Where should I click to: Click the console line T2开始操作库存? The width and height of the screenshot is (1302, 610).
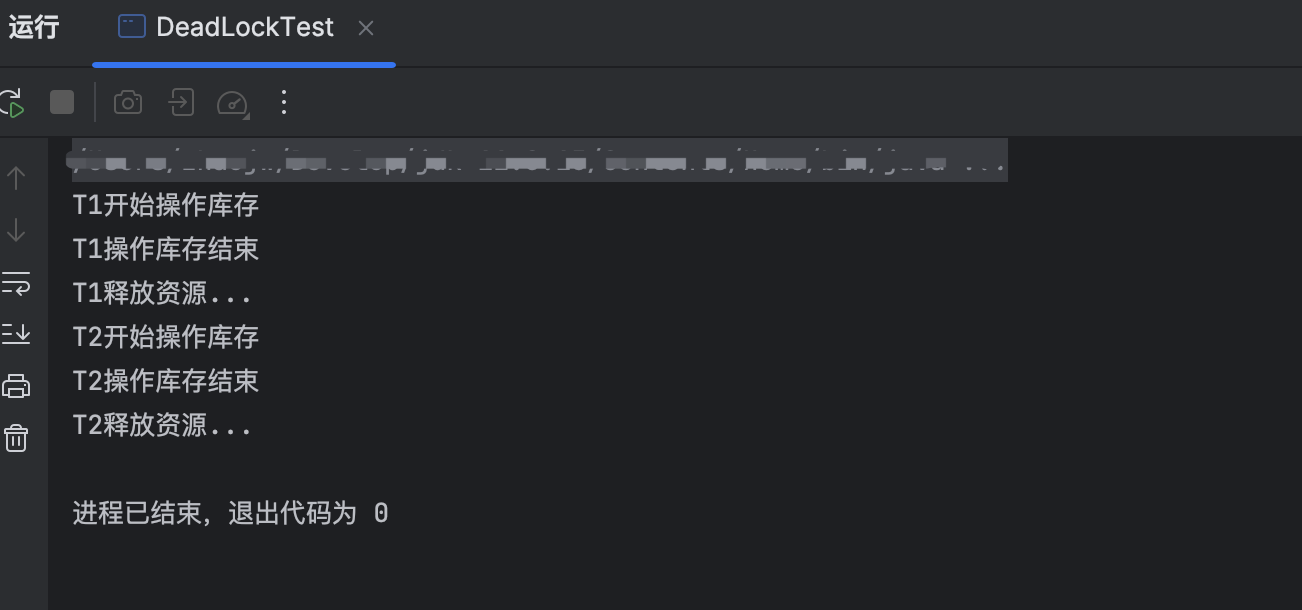pos(166,337)
